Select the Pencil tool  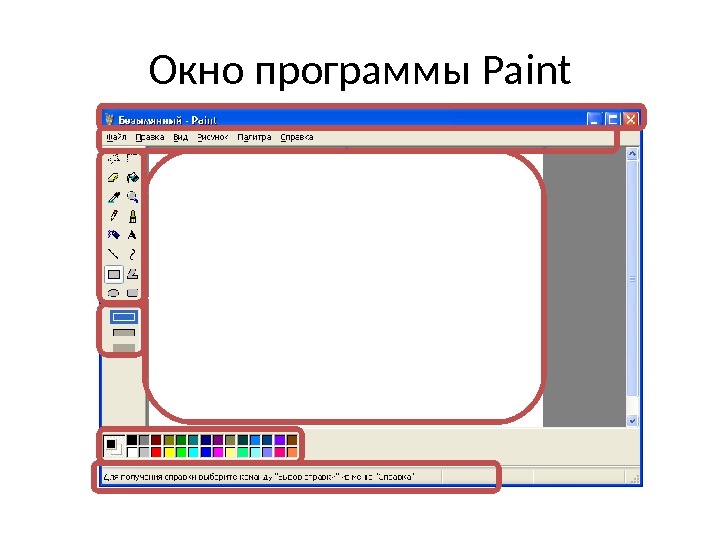pos(113,216)
